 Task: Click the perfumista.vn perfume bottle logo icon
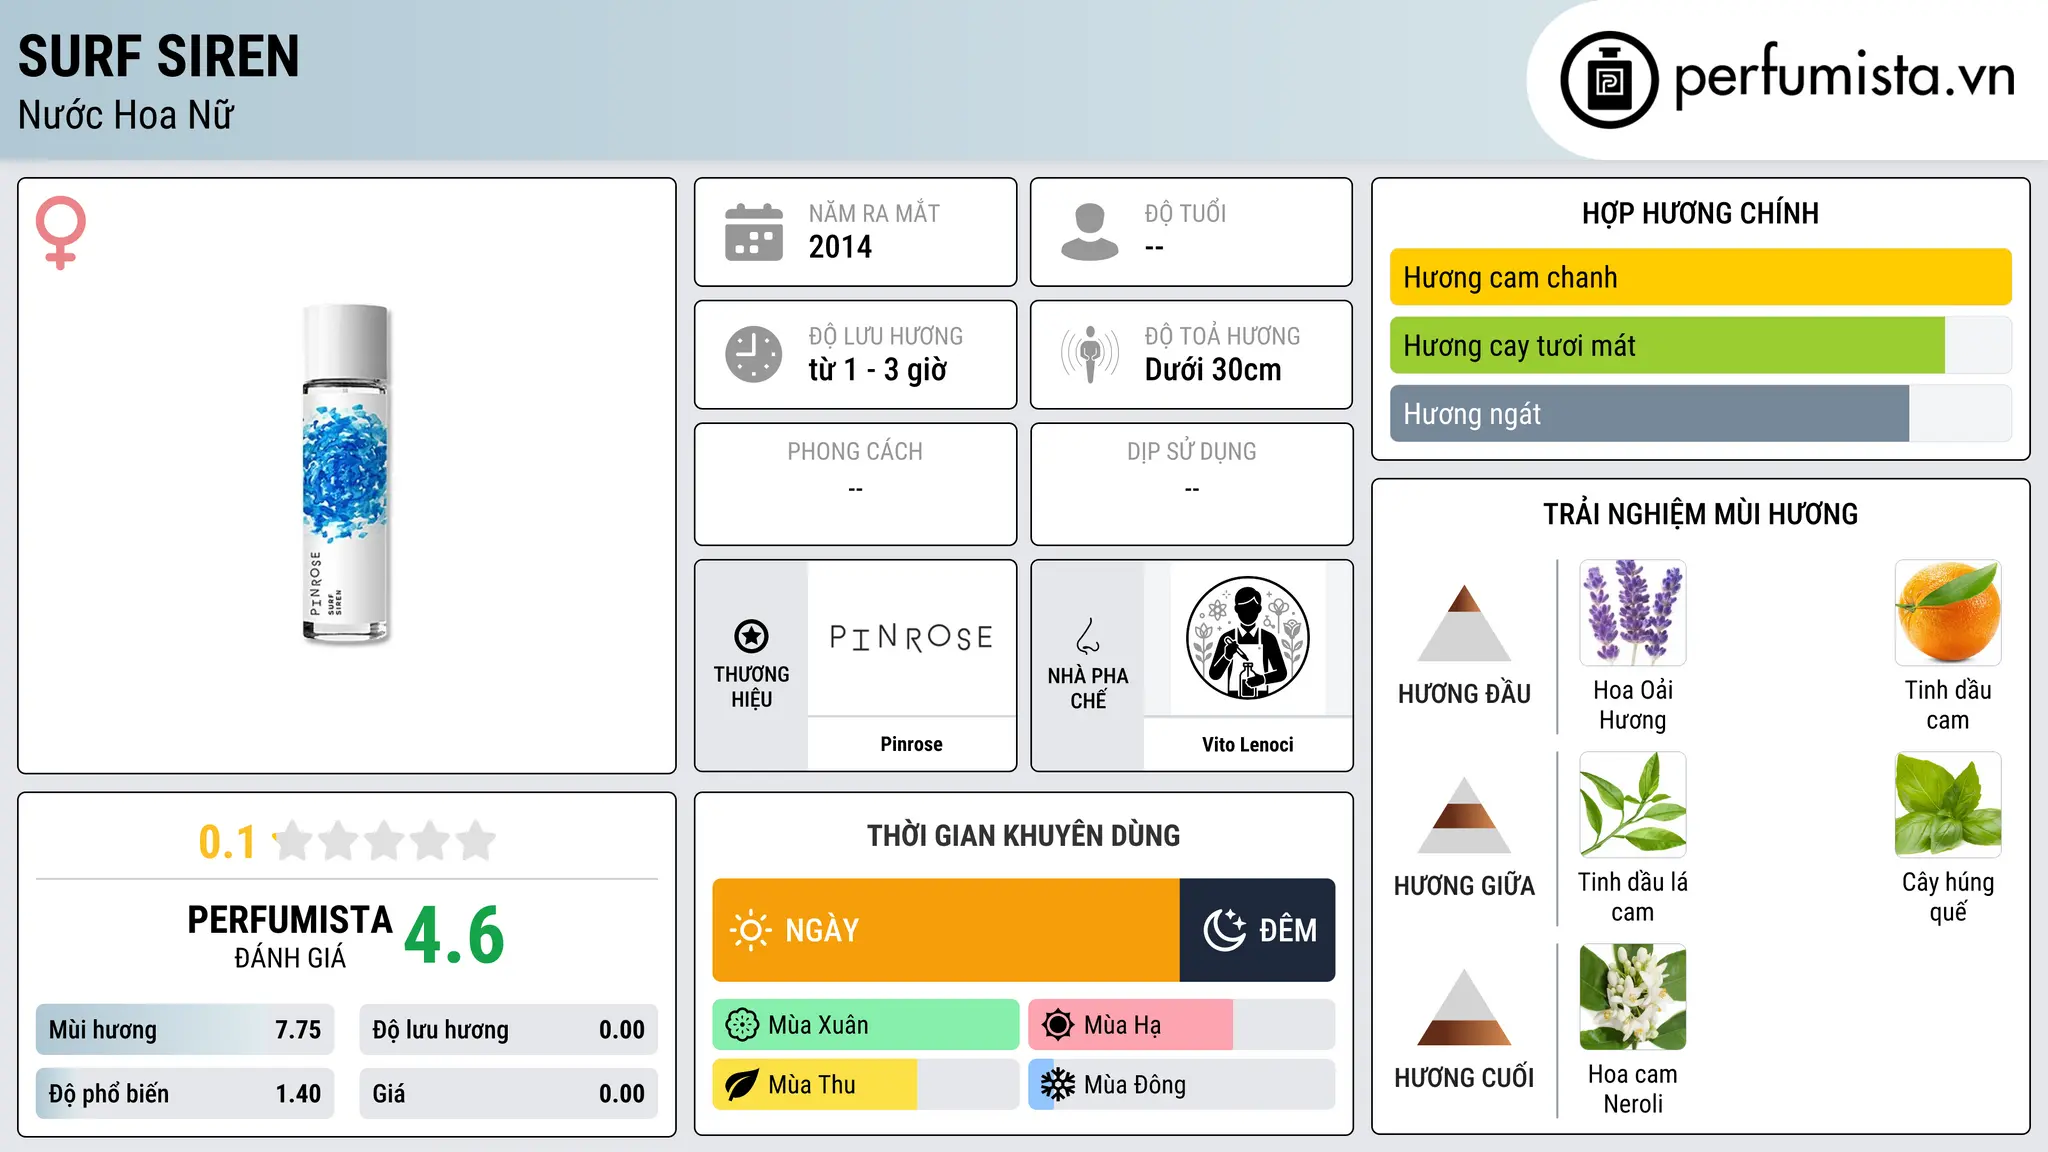point(1609,80)
